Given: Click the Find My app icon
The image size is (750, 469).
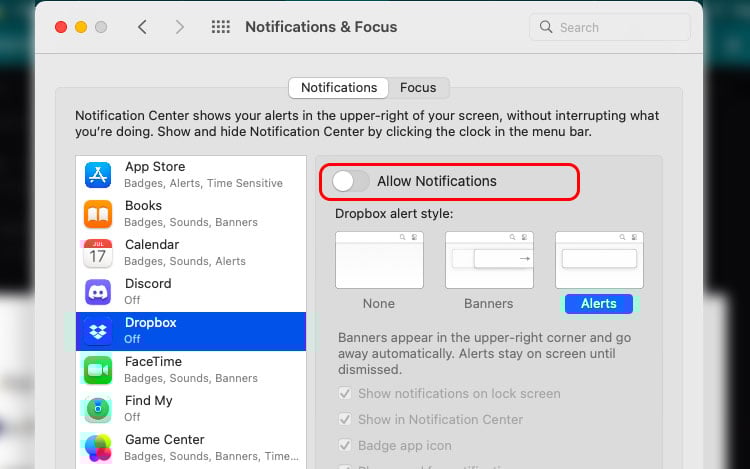Looking at the screenshot, I should [98, 409].
